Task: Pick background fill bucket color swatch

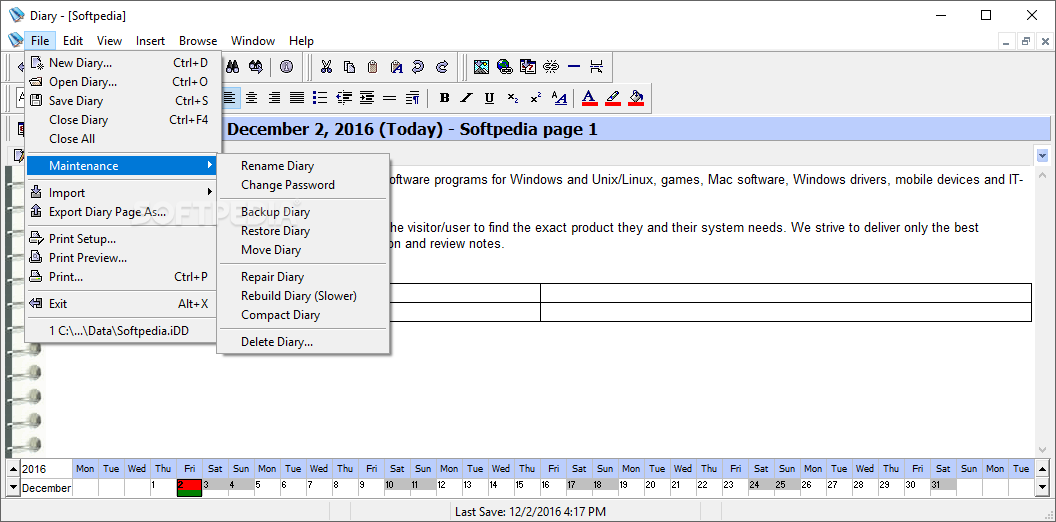Action: pyautogui.click(x=636, y=98)
